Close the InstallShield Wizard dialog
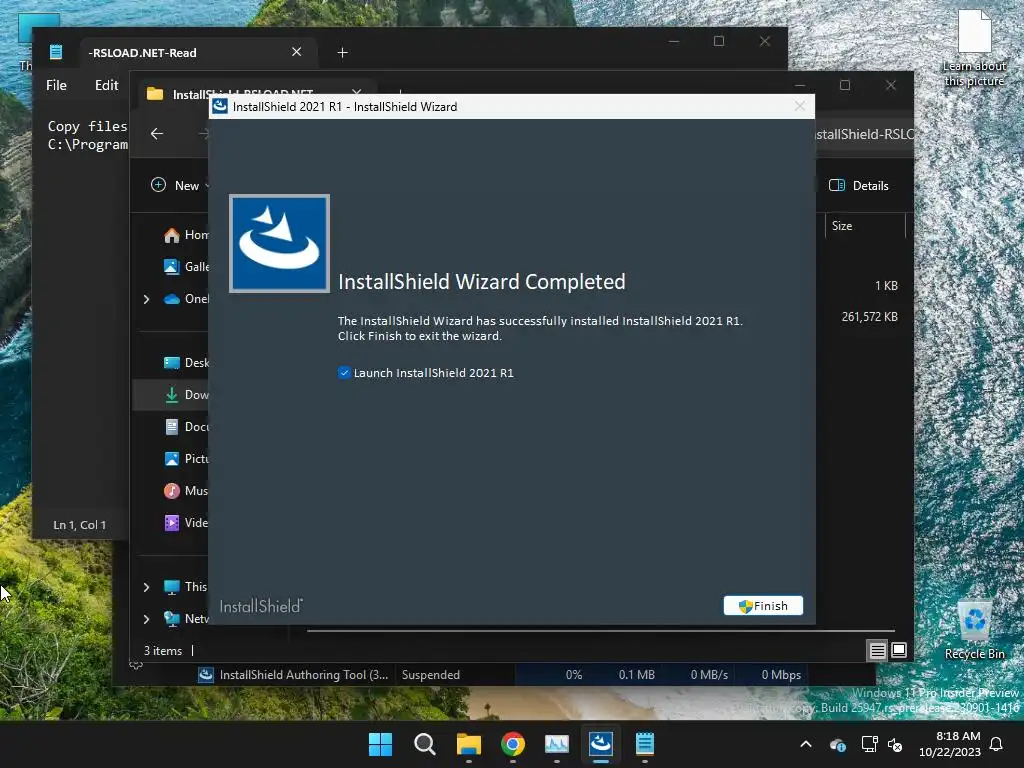Image resolution: width=1024 pixels, height=768 pixels. [x=799, y=106]
